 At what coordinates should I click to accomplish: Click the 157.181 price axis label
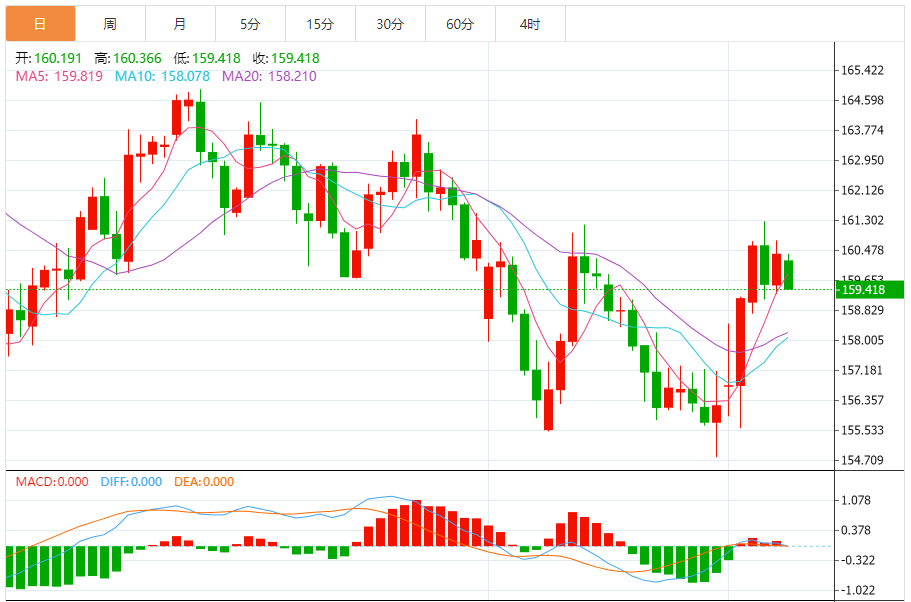coord(863,370)
